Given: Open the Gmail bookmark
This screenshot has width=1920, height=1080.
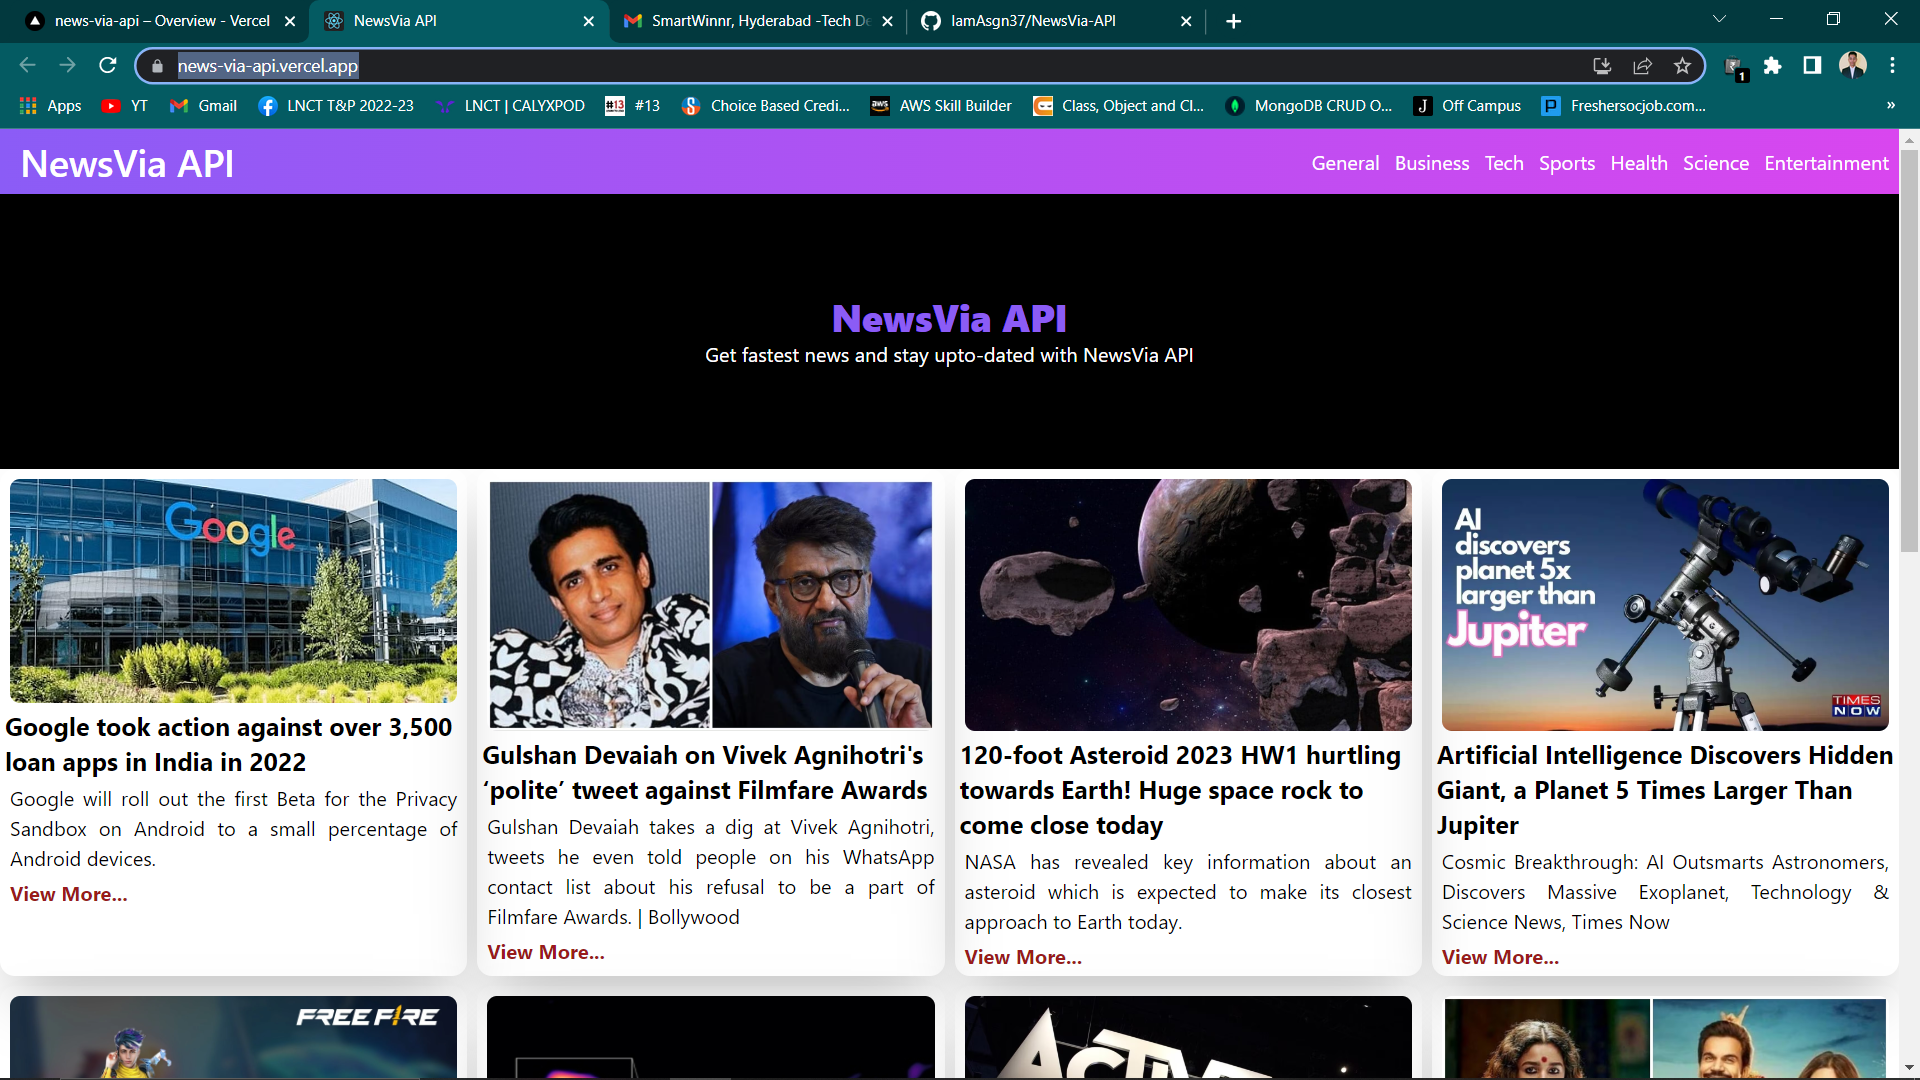Looking at the screenshot, I should coord(203,106).
